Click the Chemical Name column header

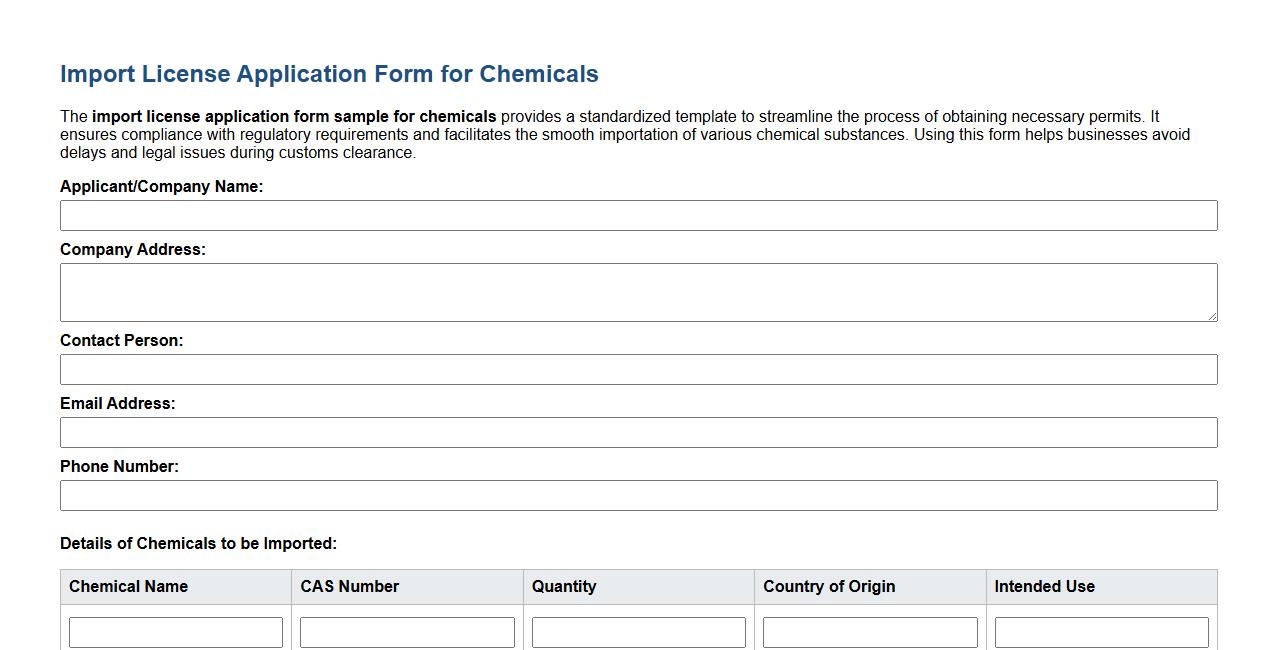coord(128,587)
